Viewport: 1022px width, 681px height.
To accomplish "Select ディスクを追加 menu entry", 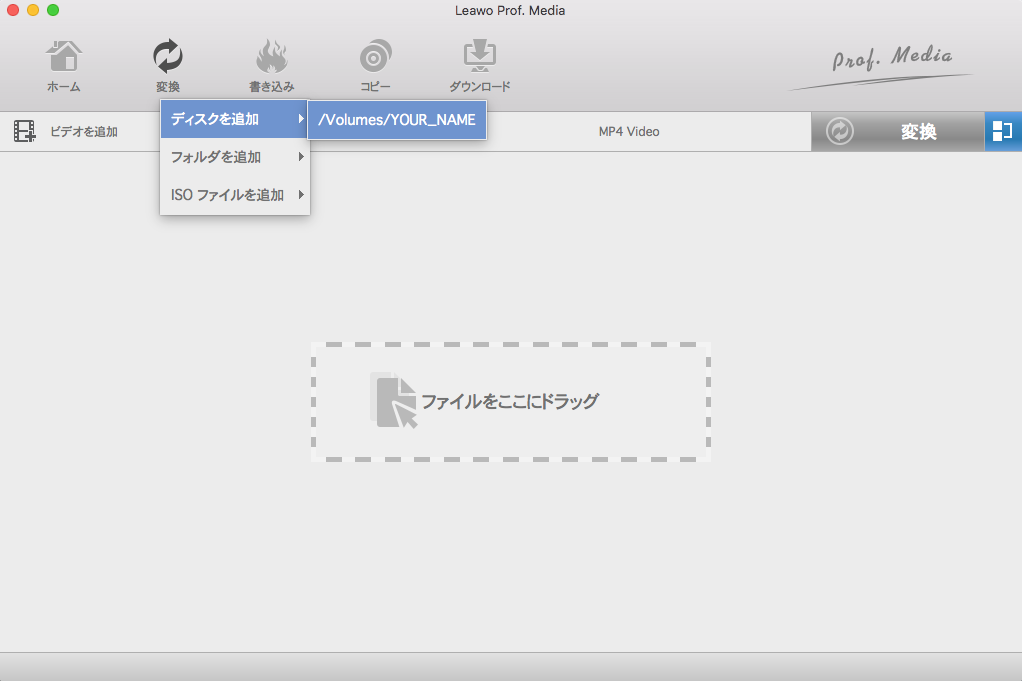I will pyautogui.click(x=235, y=119).
